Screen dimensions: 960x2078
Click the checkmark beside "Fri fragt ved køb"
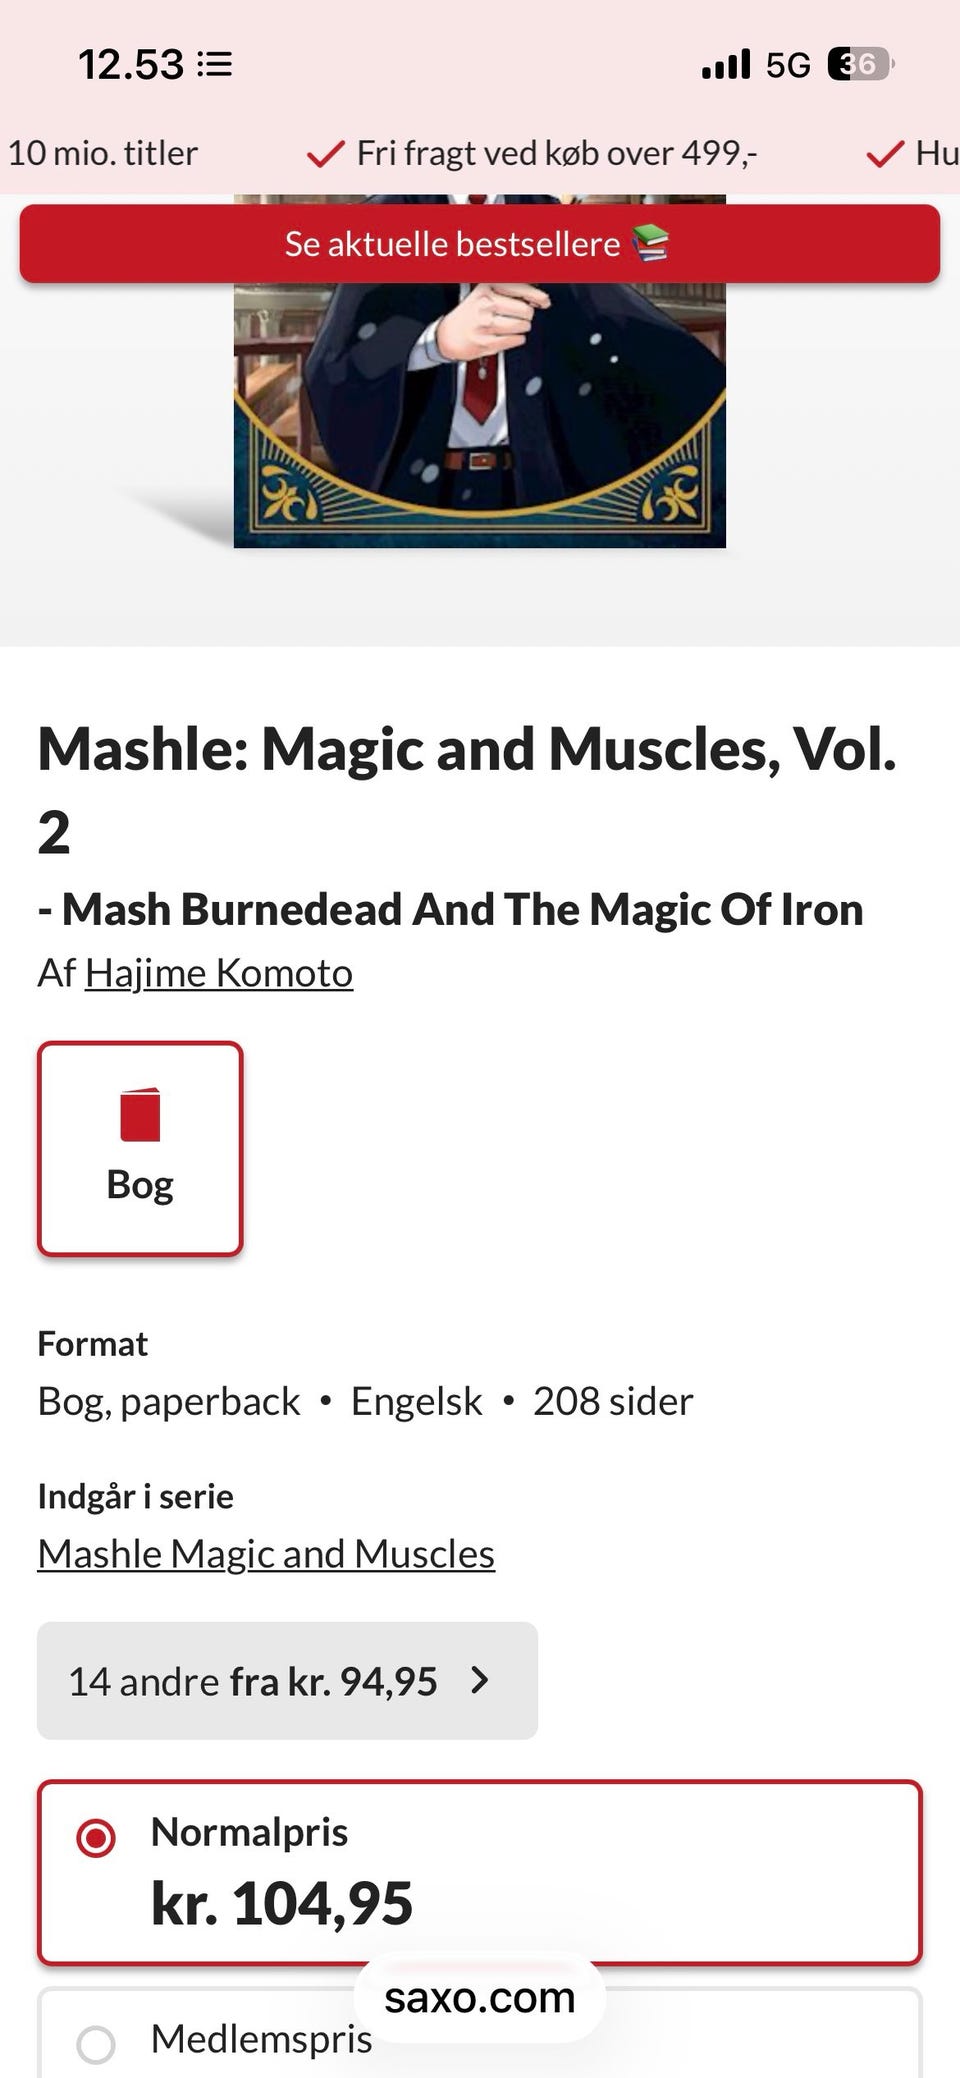[325, 154]
